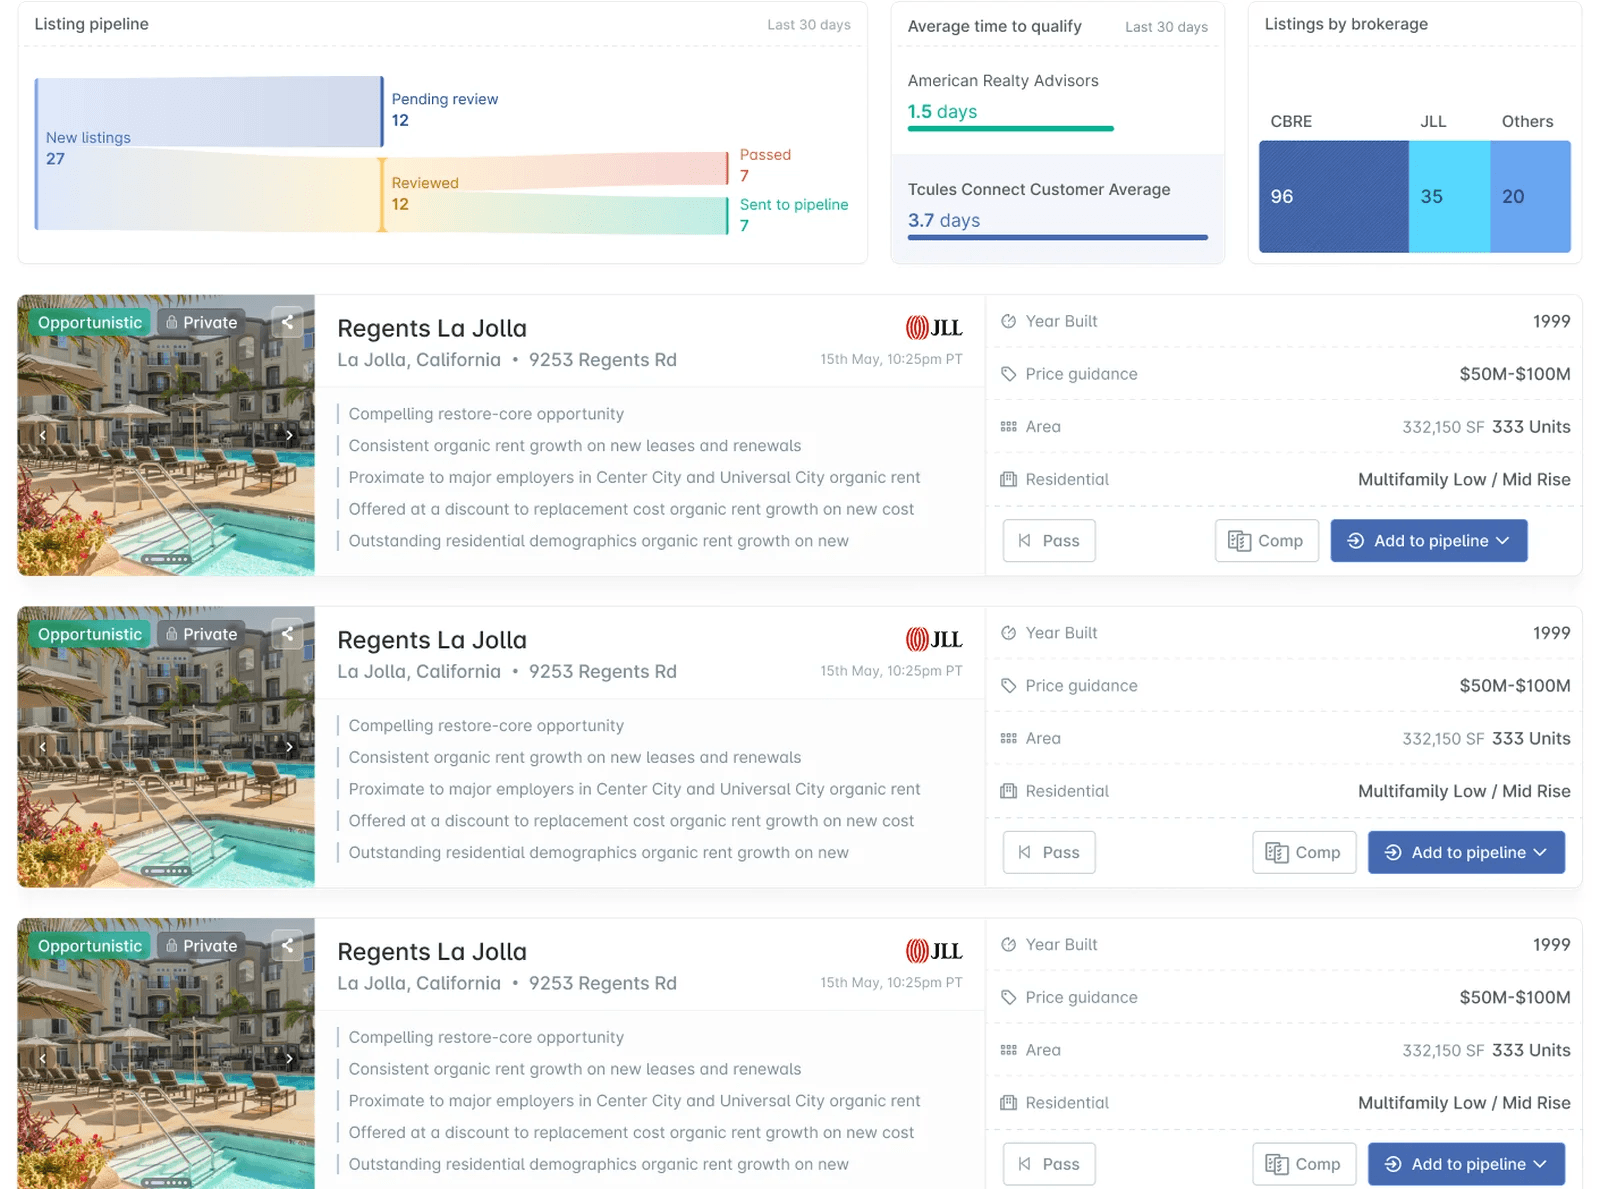Screen dimensions: 1600x1189
Task: Click Residential building icon in third listing
Action: [x=1008, y=1103]
